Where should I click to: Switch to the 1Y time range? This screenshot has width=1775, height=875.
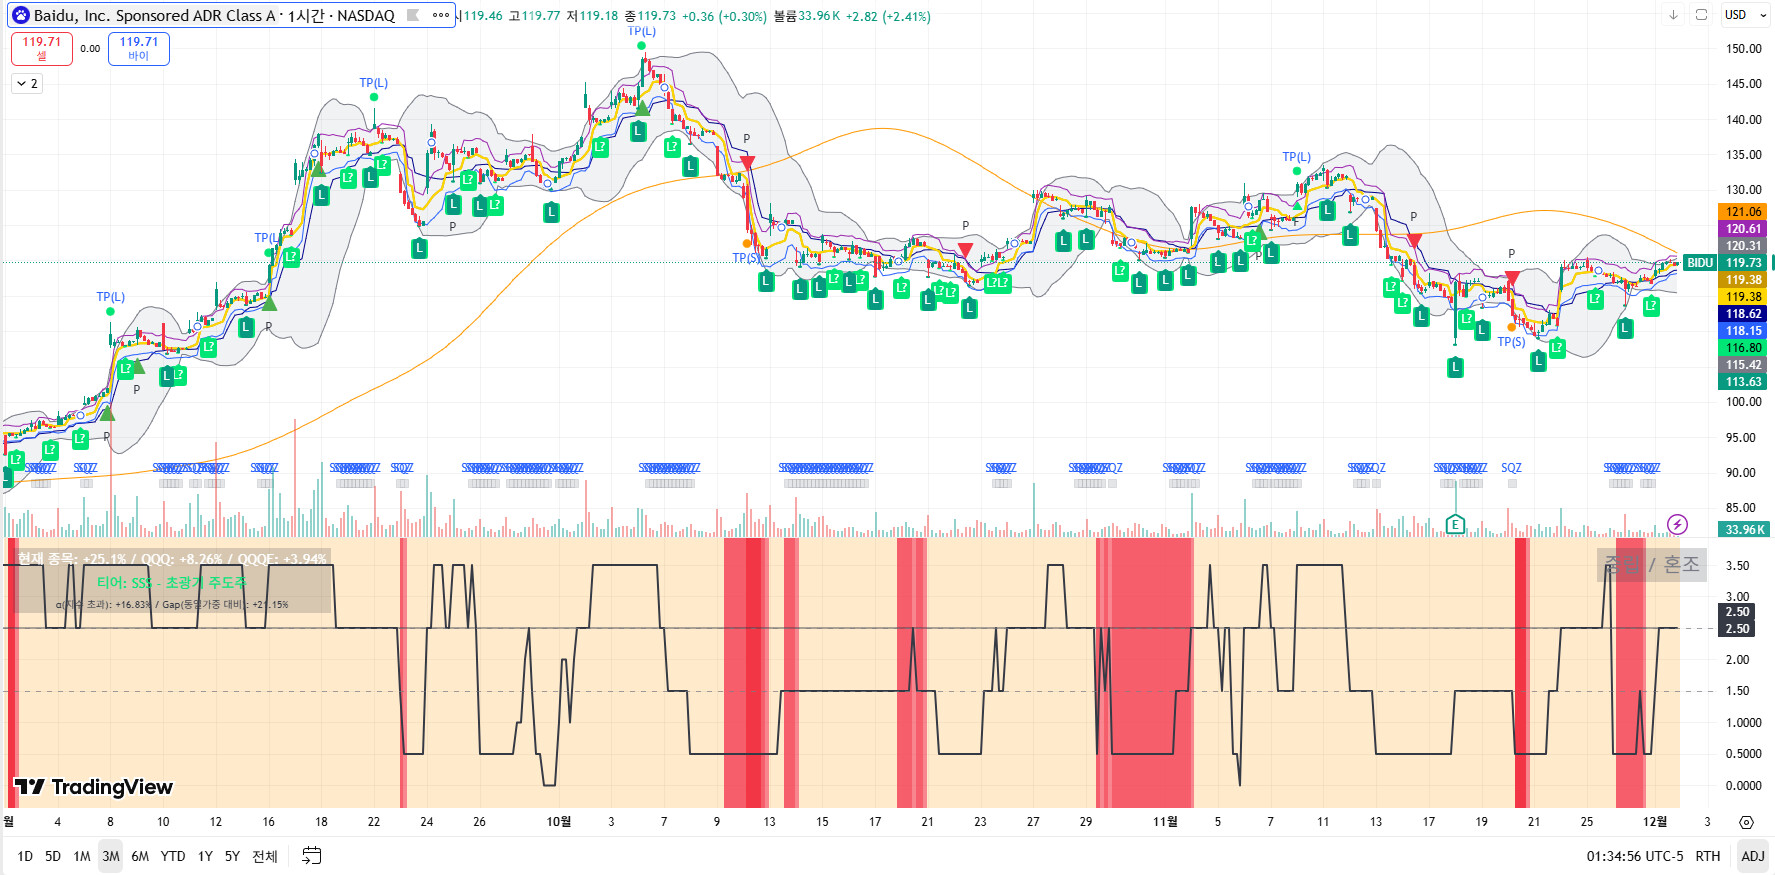205,856
